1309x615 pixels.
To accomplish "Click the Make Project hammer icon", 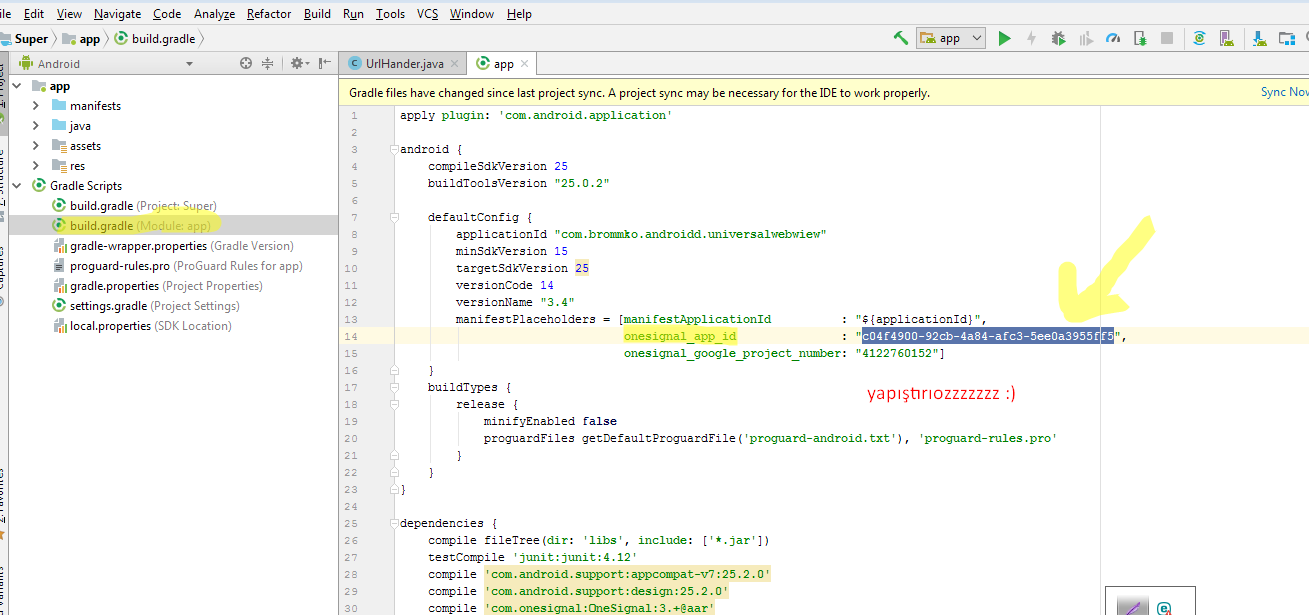I will 901,38.
